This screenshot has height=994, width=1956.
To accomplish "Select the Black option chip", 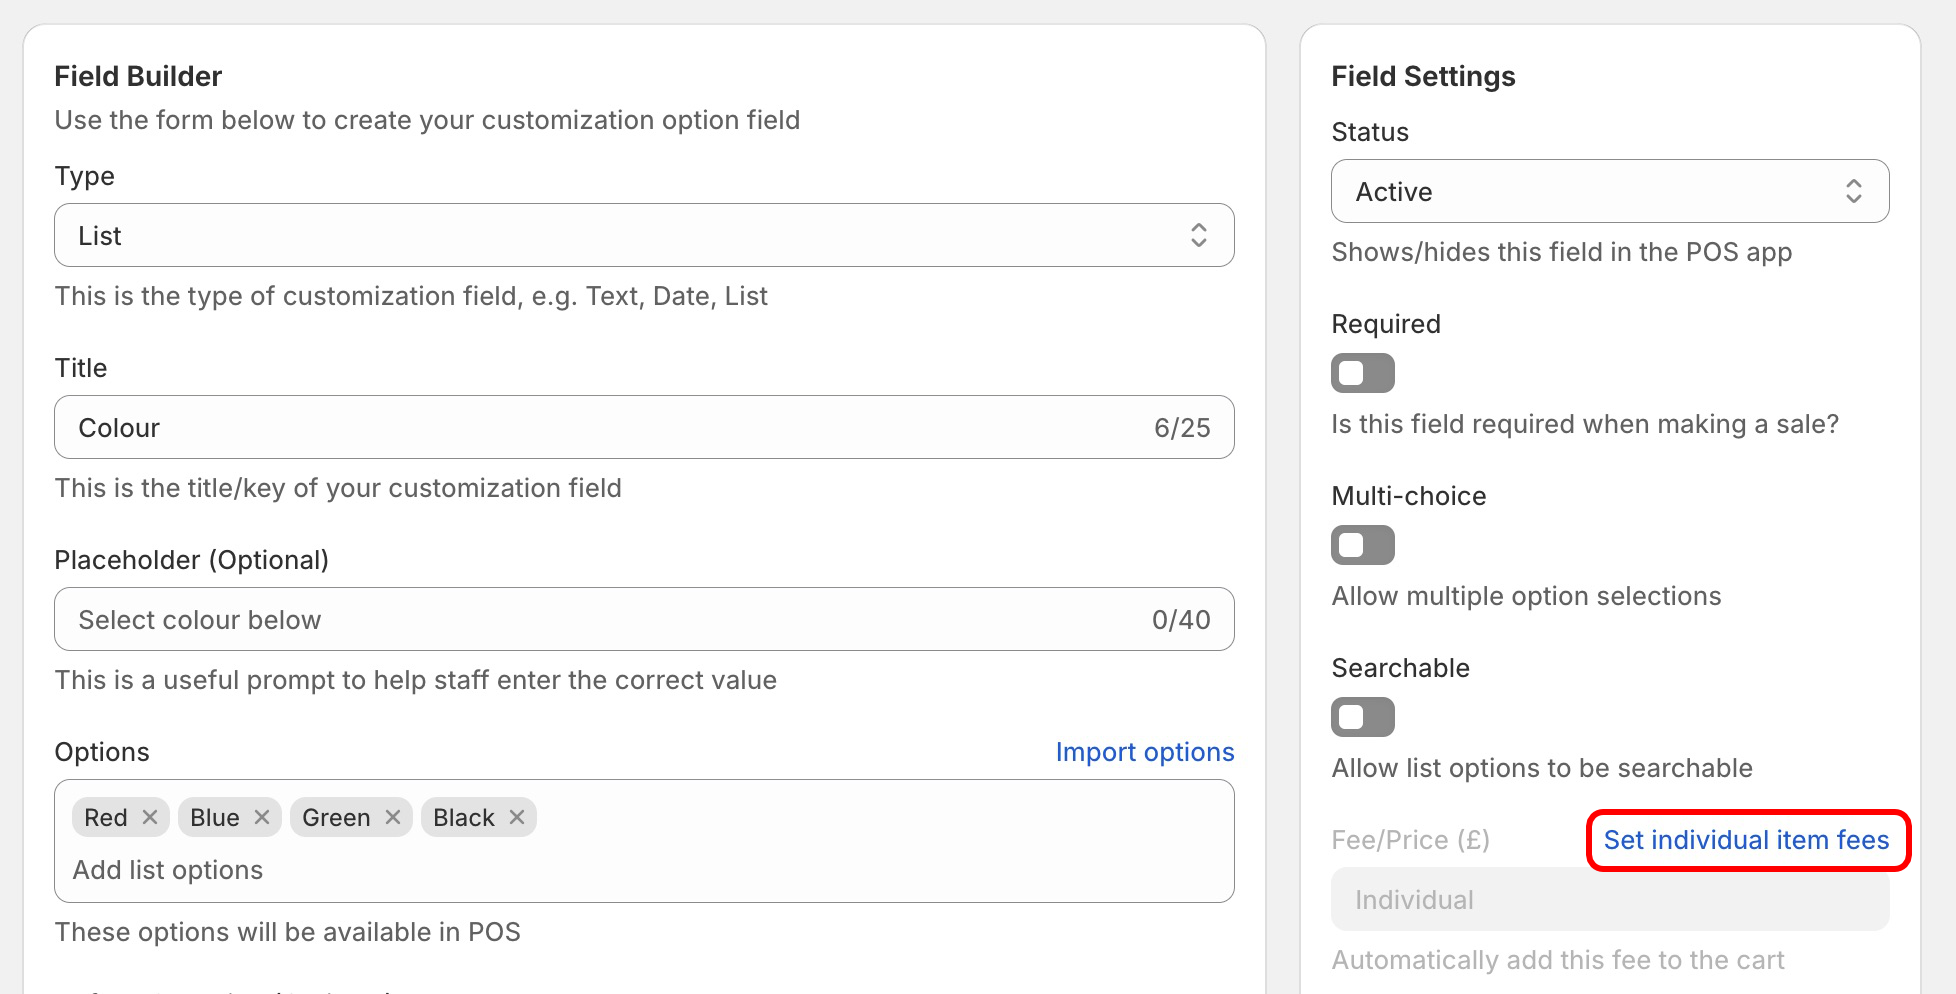I will point(463,817).
